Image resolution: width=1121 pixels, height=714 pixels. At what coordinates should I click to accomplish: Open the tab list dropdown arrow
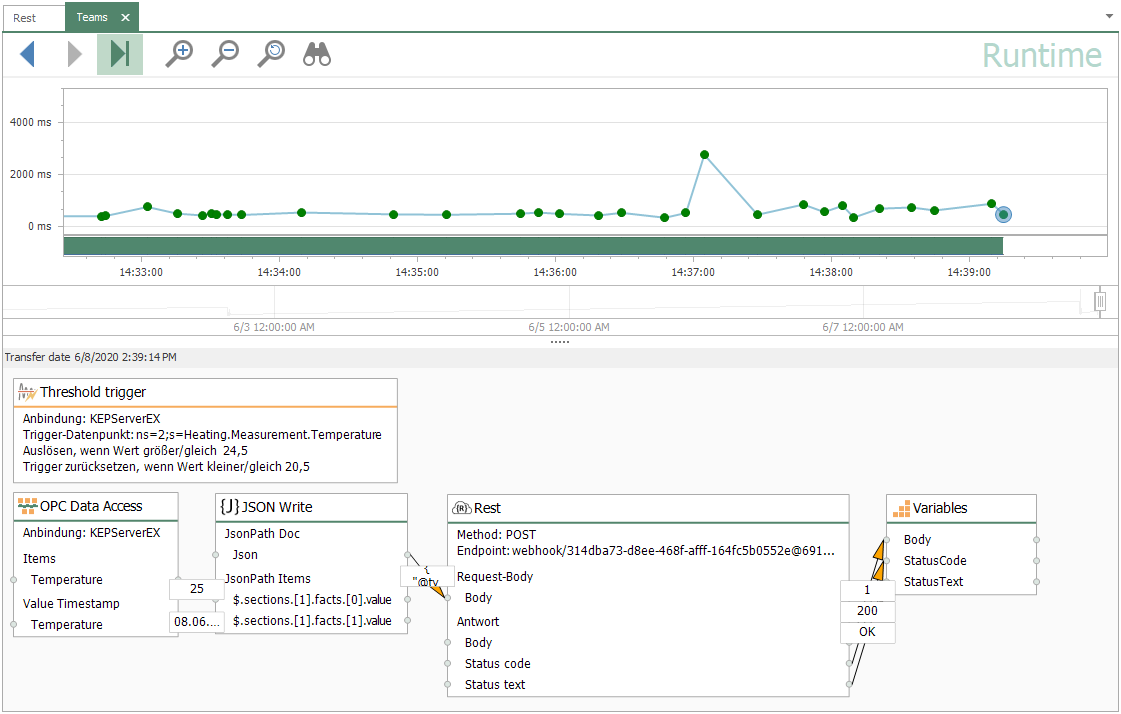pyautogui.click(x=1108, y=17)
